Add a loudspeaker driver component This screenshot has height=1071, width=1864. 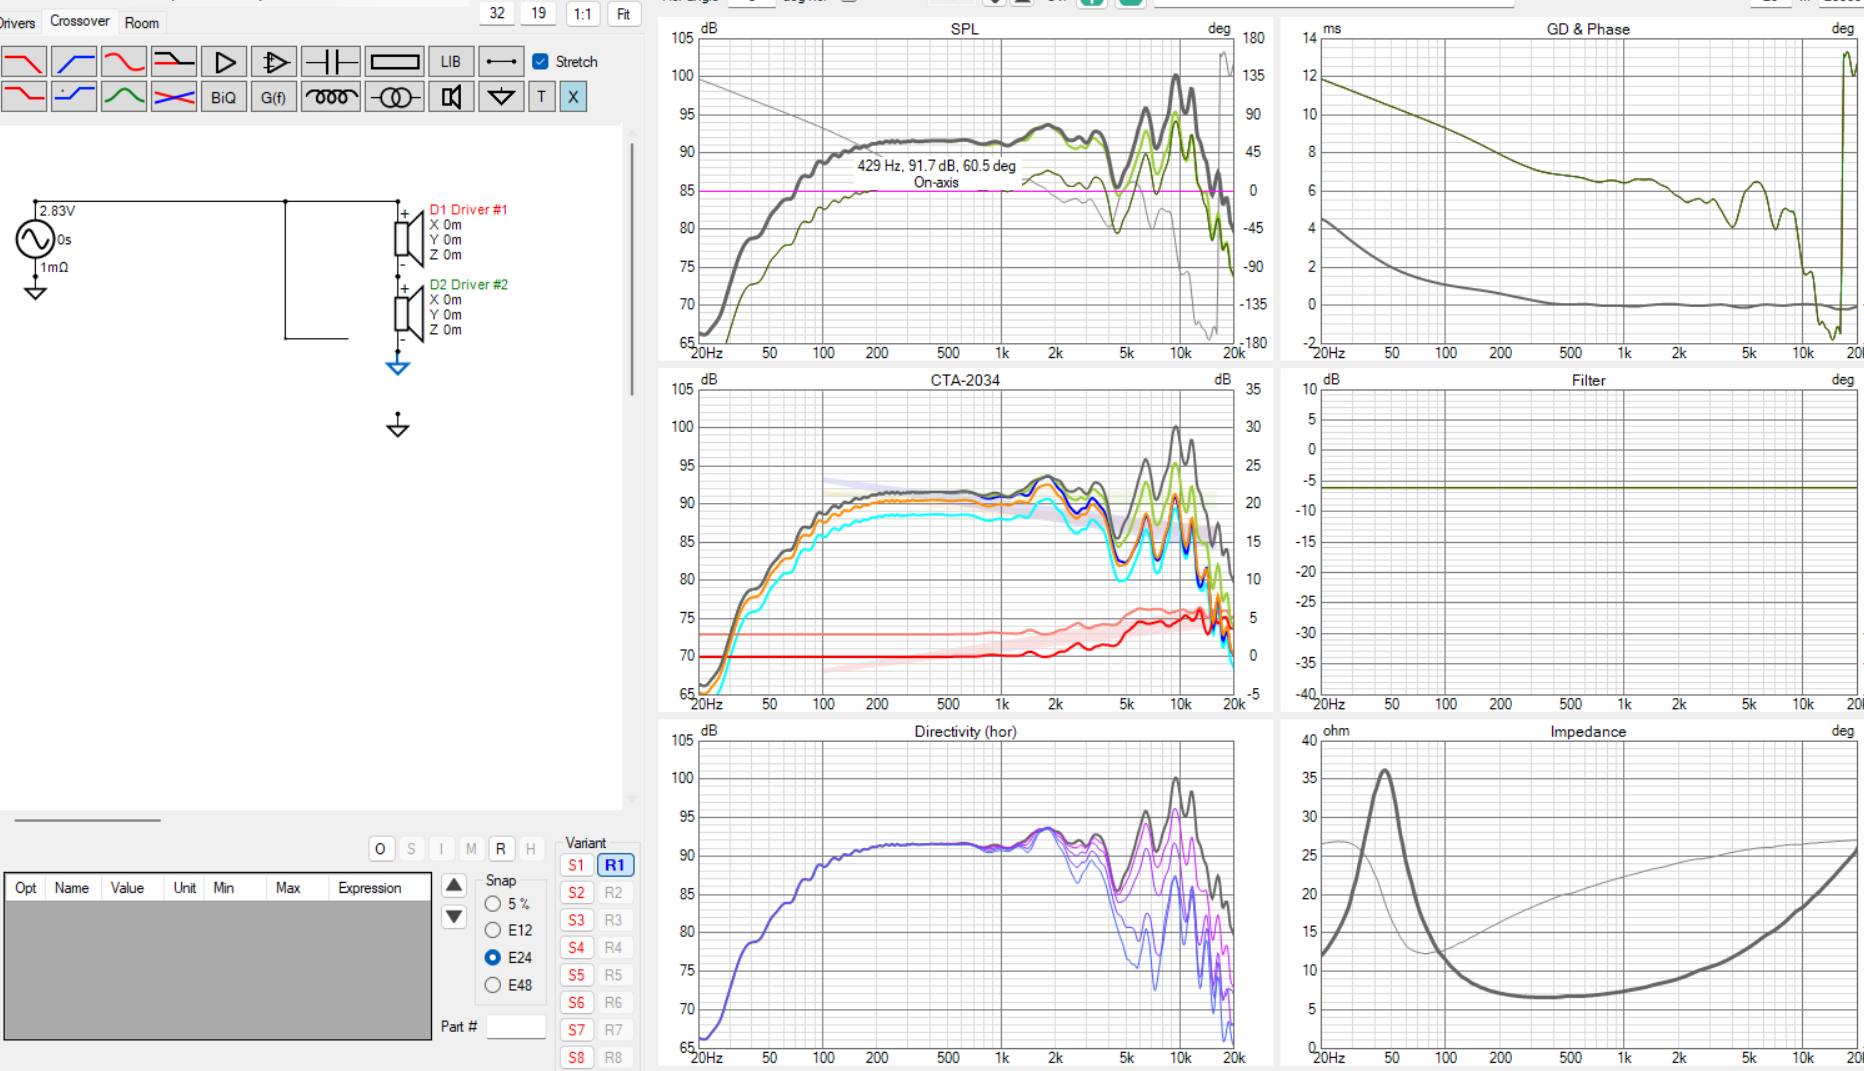(x=451, y=96)
